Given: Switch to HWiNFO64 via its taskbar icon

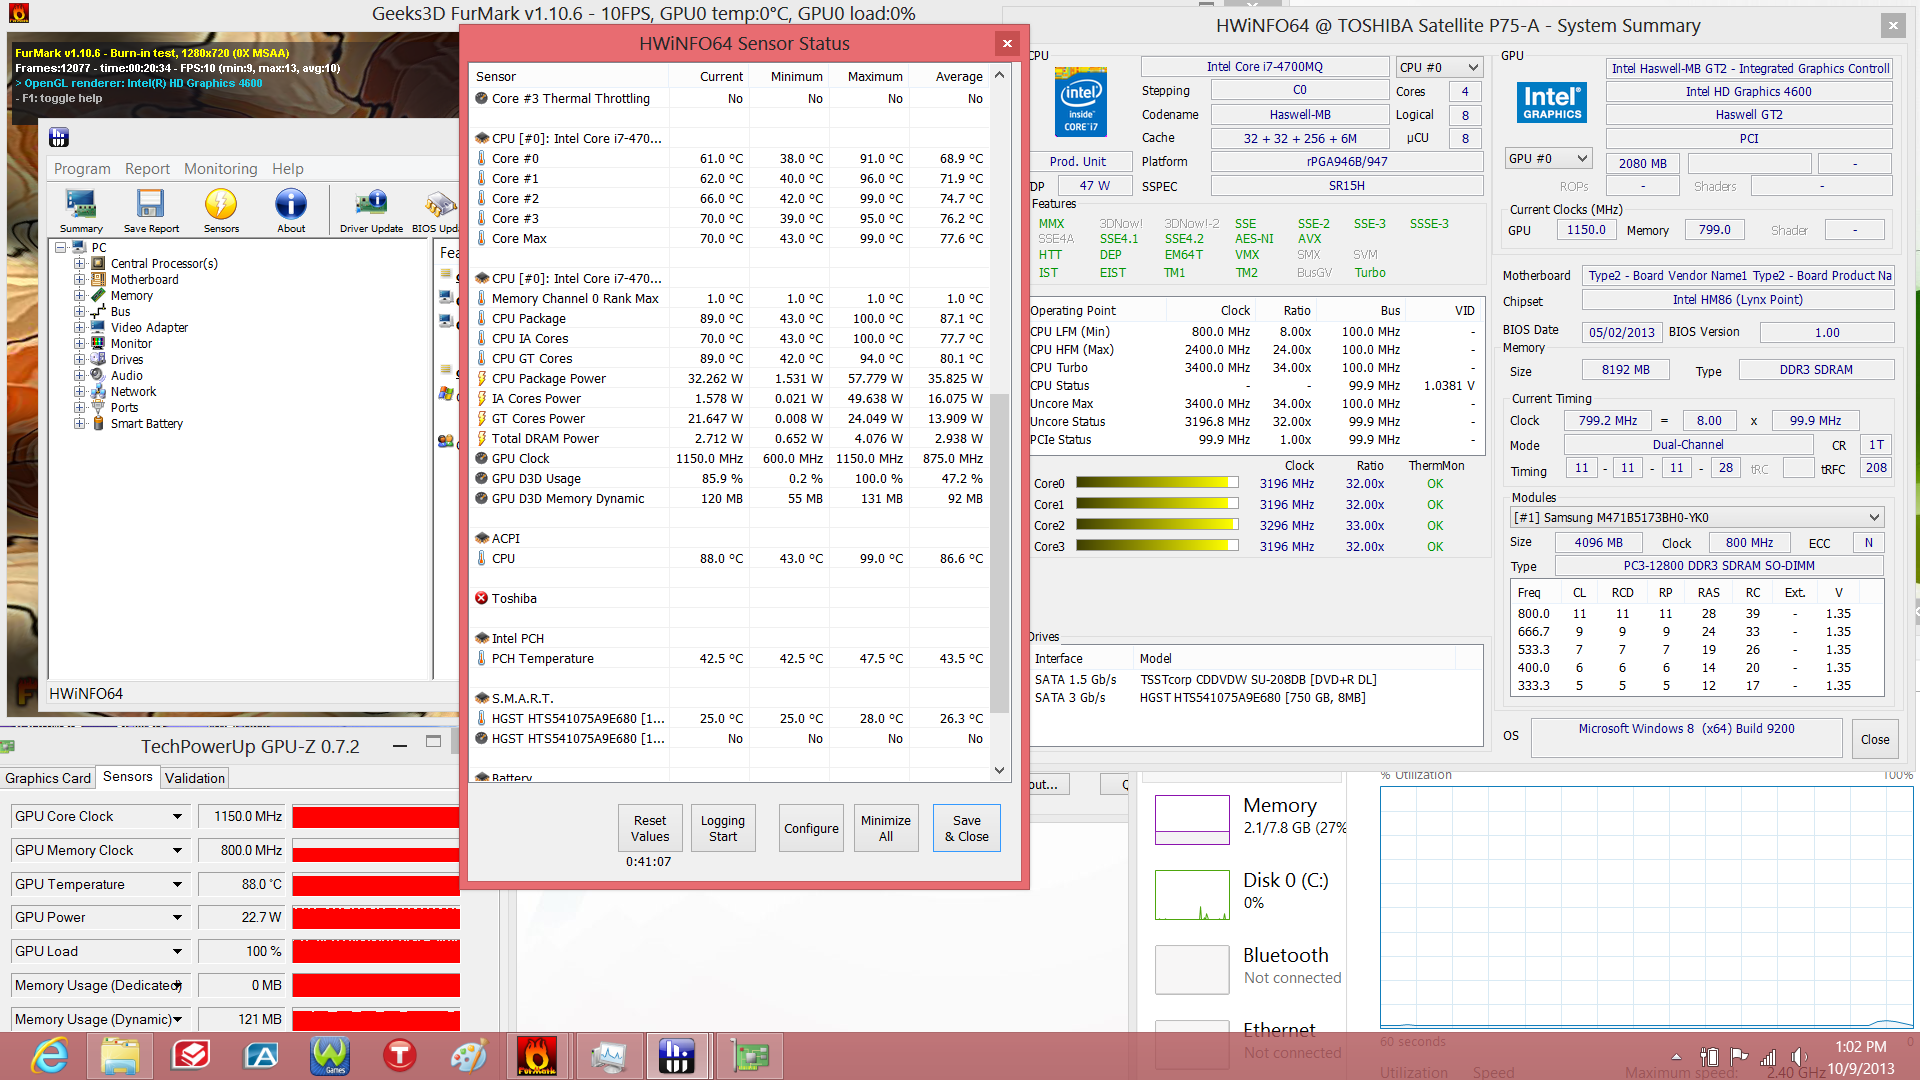Looking at the screenshot, I should point(677,1056).
